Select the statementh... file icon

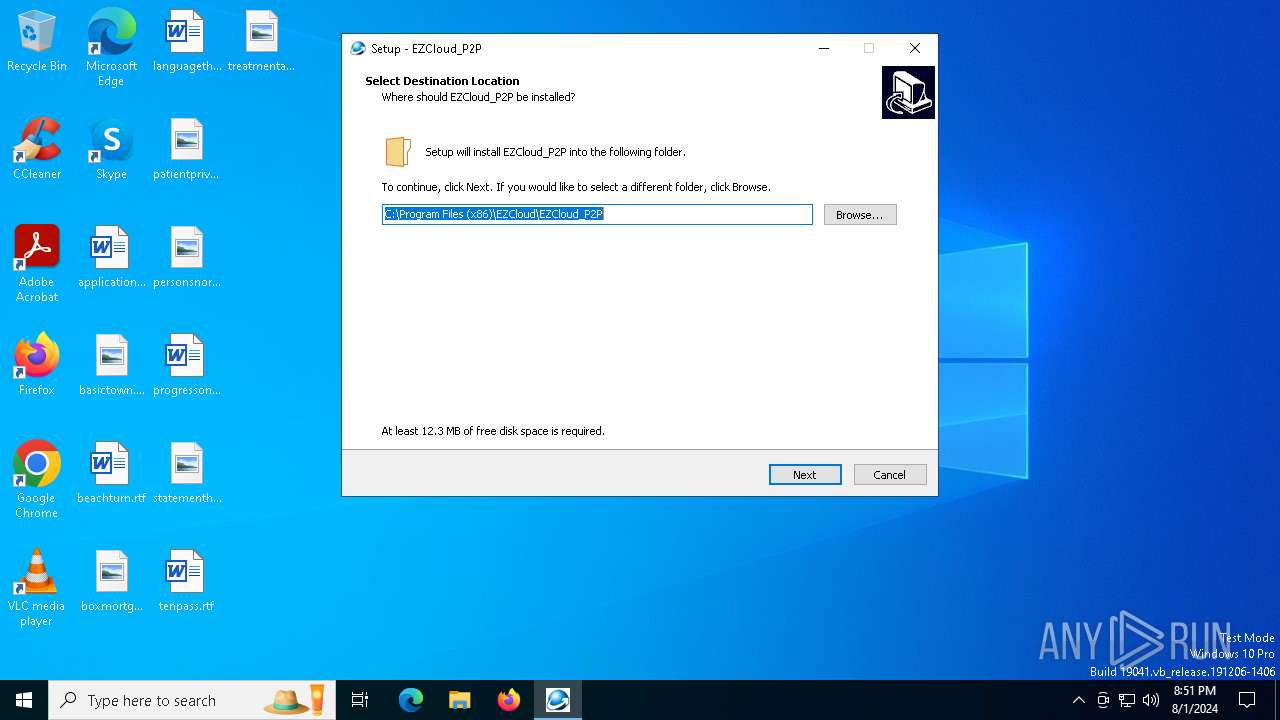point(186,474)
